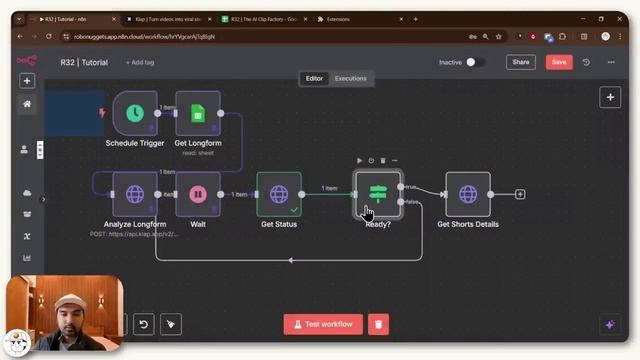Open insights chart icon in sidebar
This screenshot has width=640, height=360.
pyautogui.click(x=27, y=258)
